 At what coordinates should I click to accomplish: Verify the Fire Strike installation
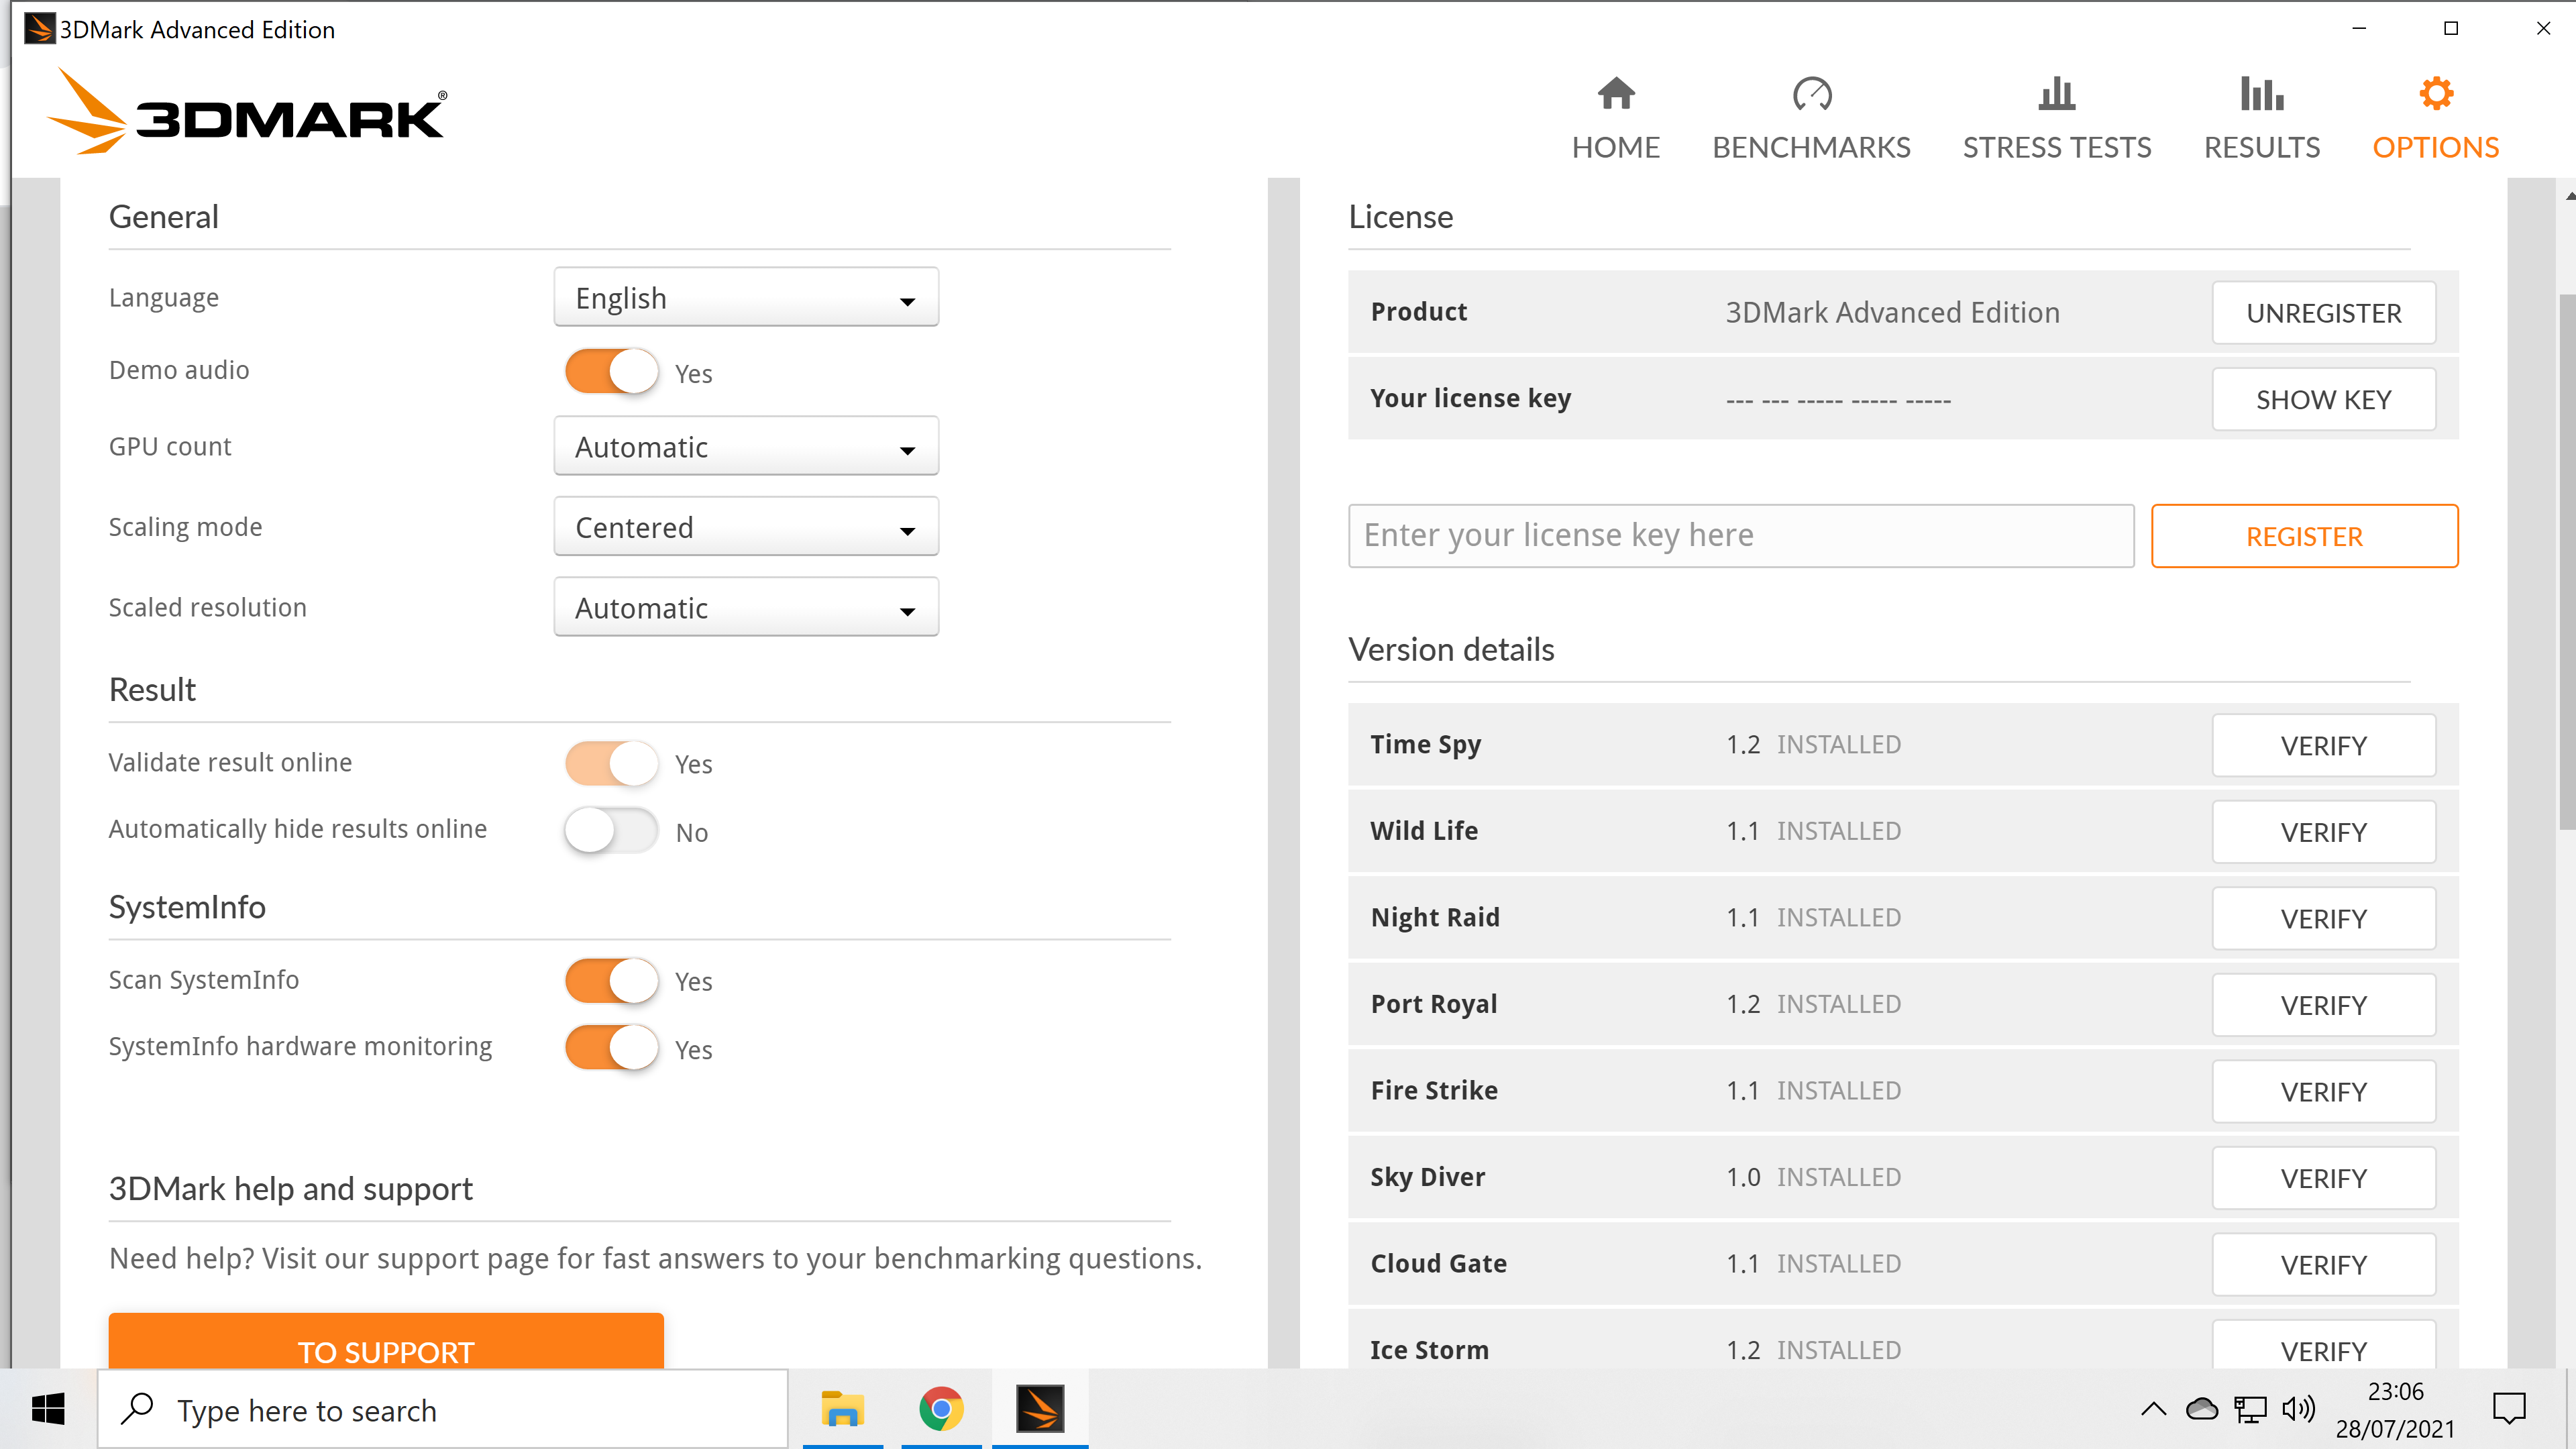tap(2323, 1092)
